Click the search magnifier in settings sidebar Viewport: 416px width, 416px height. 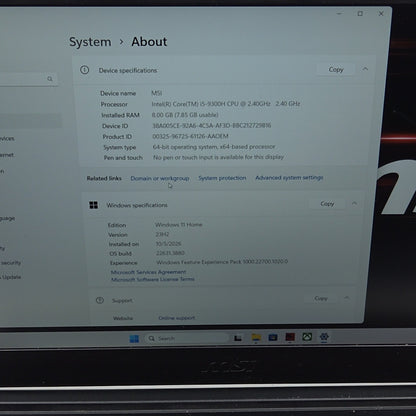pyautogui.click(x=50, y=79)
